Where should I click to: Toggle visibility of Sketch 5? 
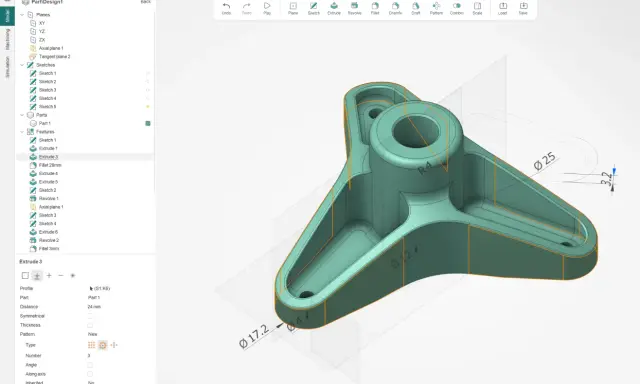148,107
